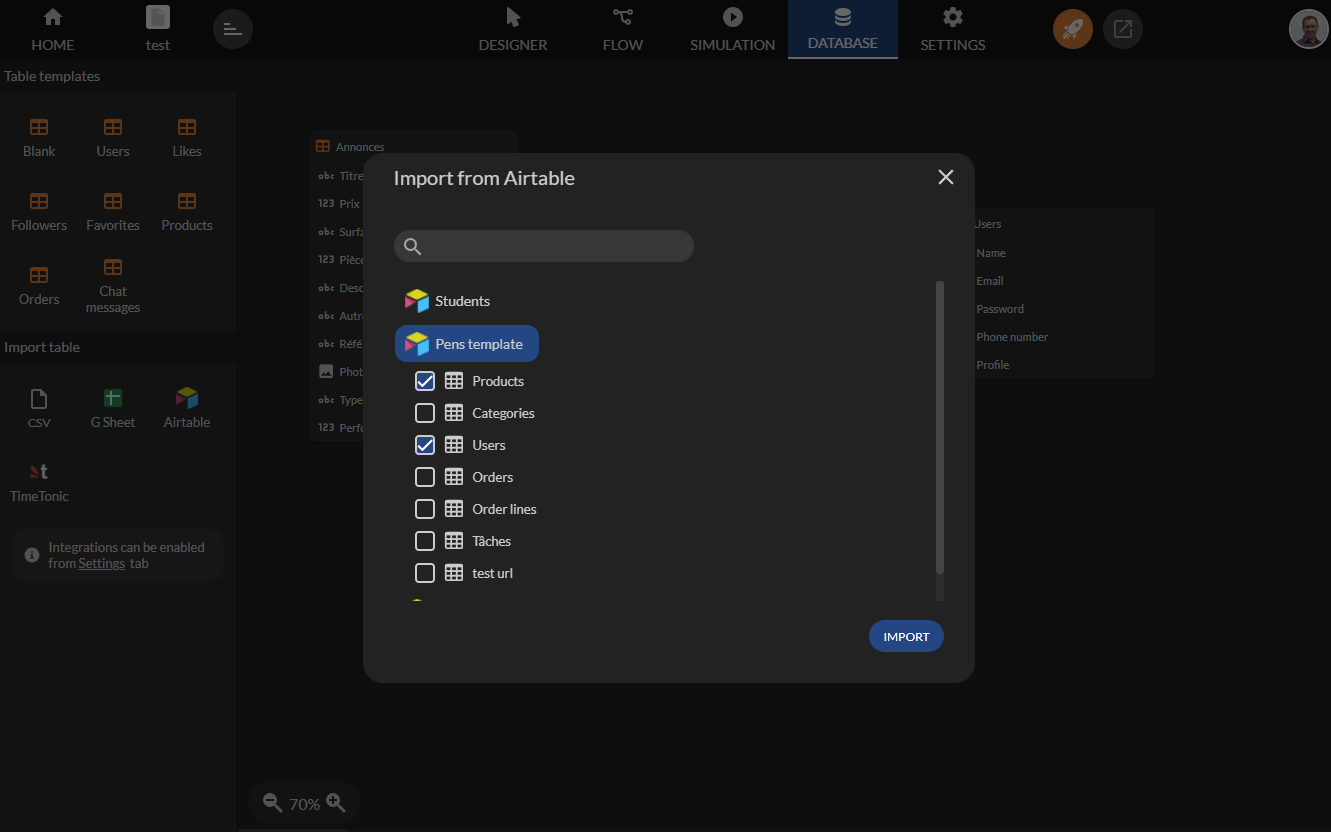Close the Import from Airtable dialog

click(946, 177)
